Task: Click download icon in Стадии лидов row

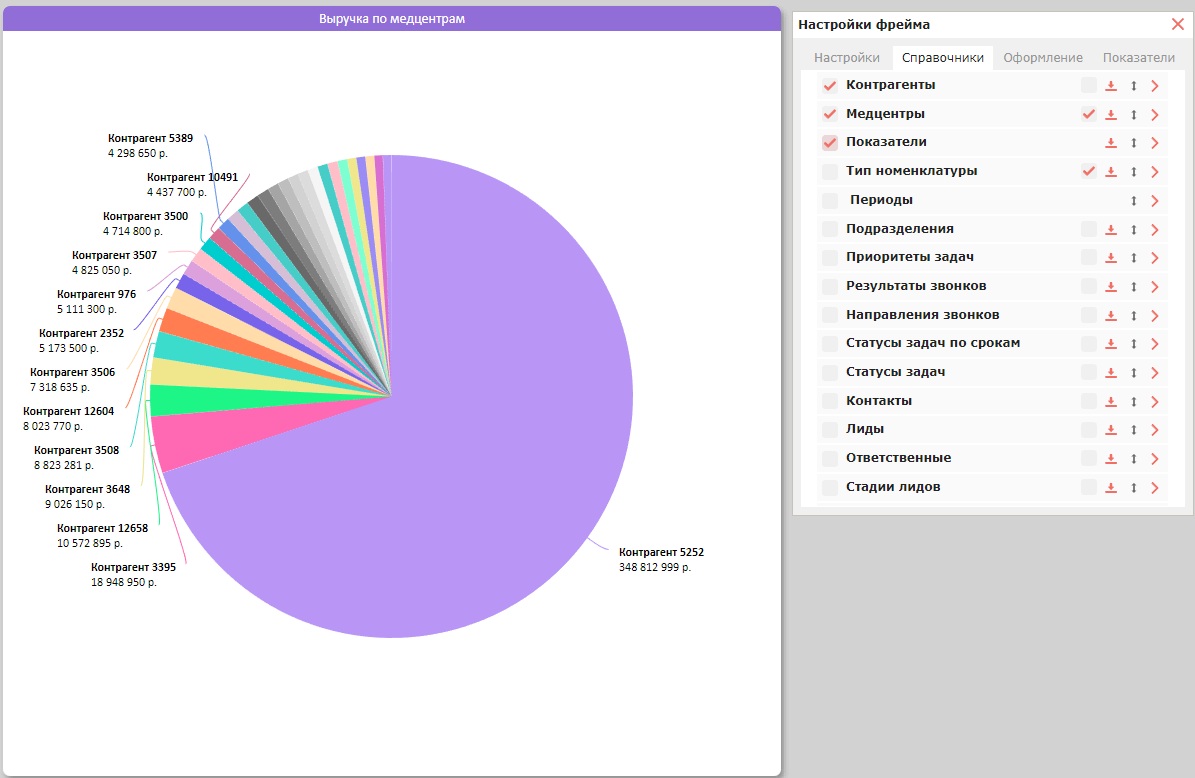Action: (x=1111, y=488)
